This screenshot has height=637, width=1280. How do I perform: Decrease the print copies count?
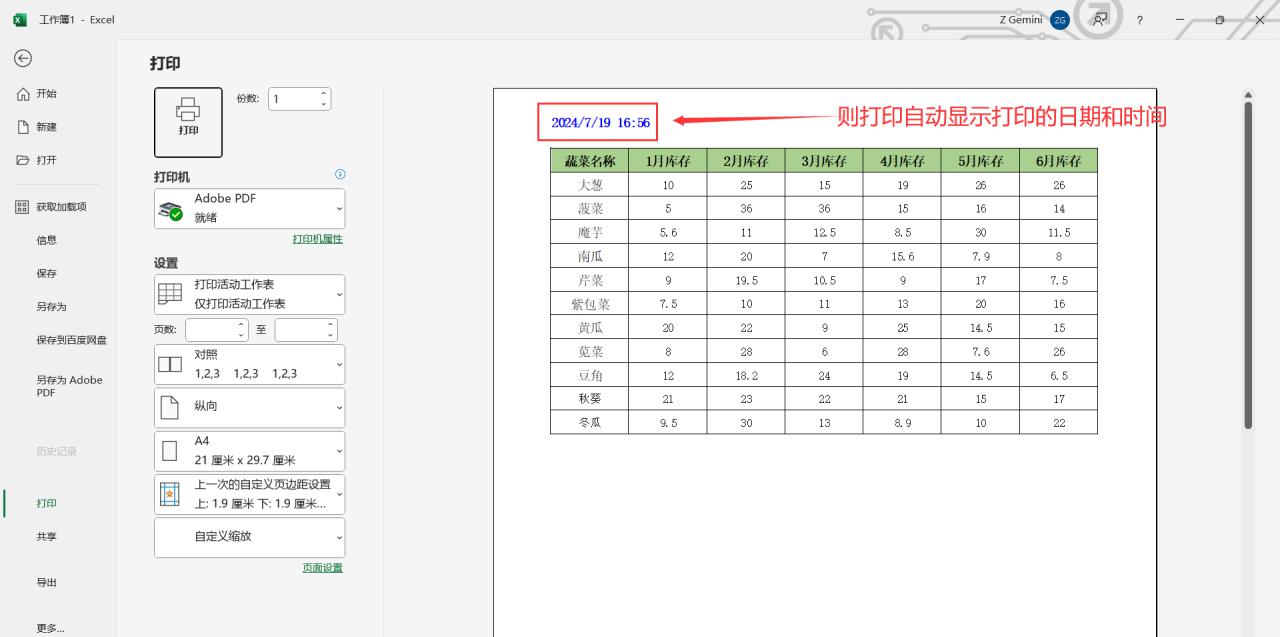coord(323,104)
